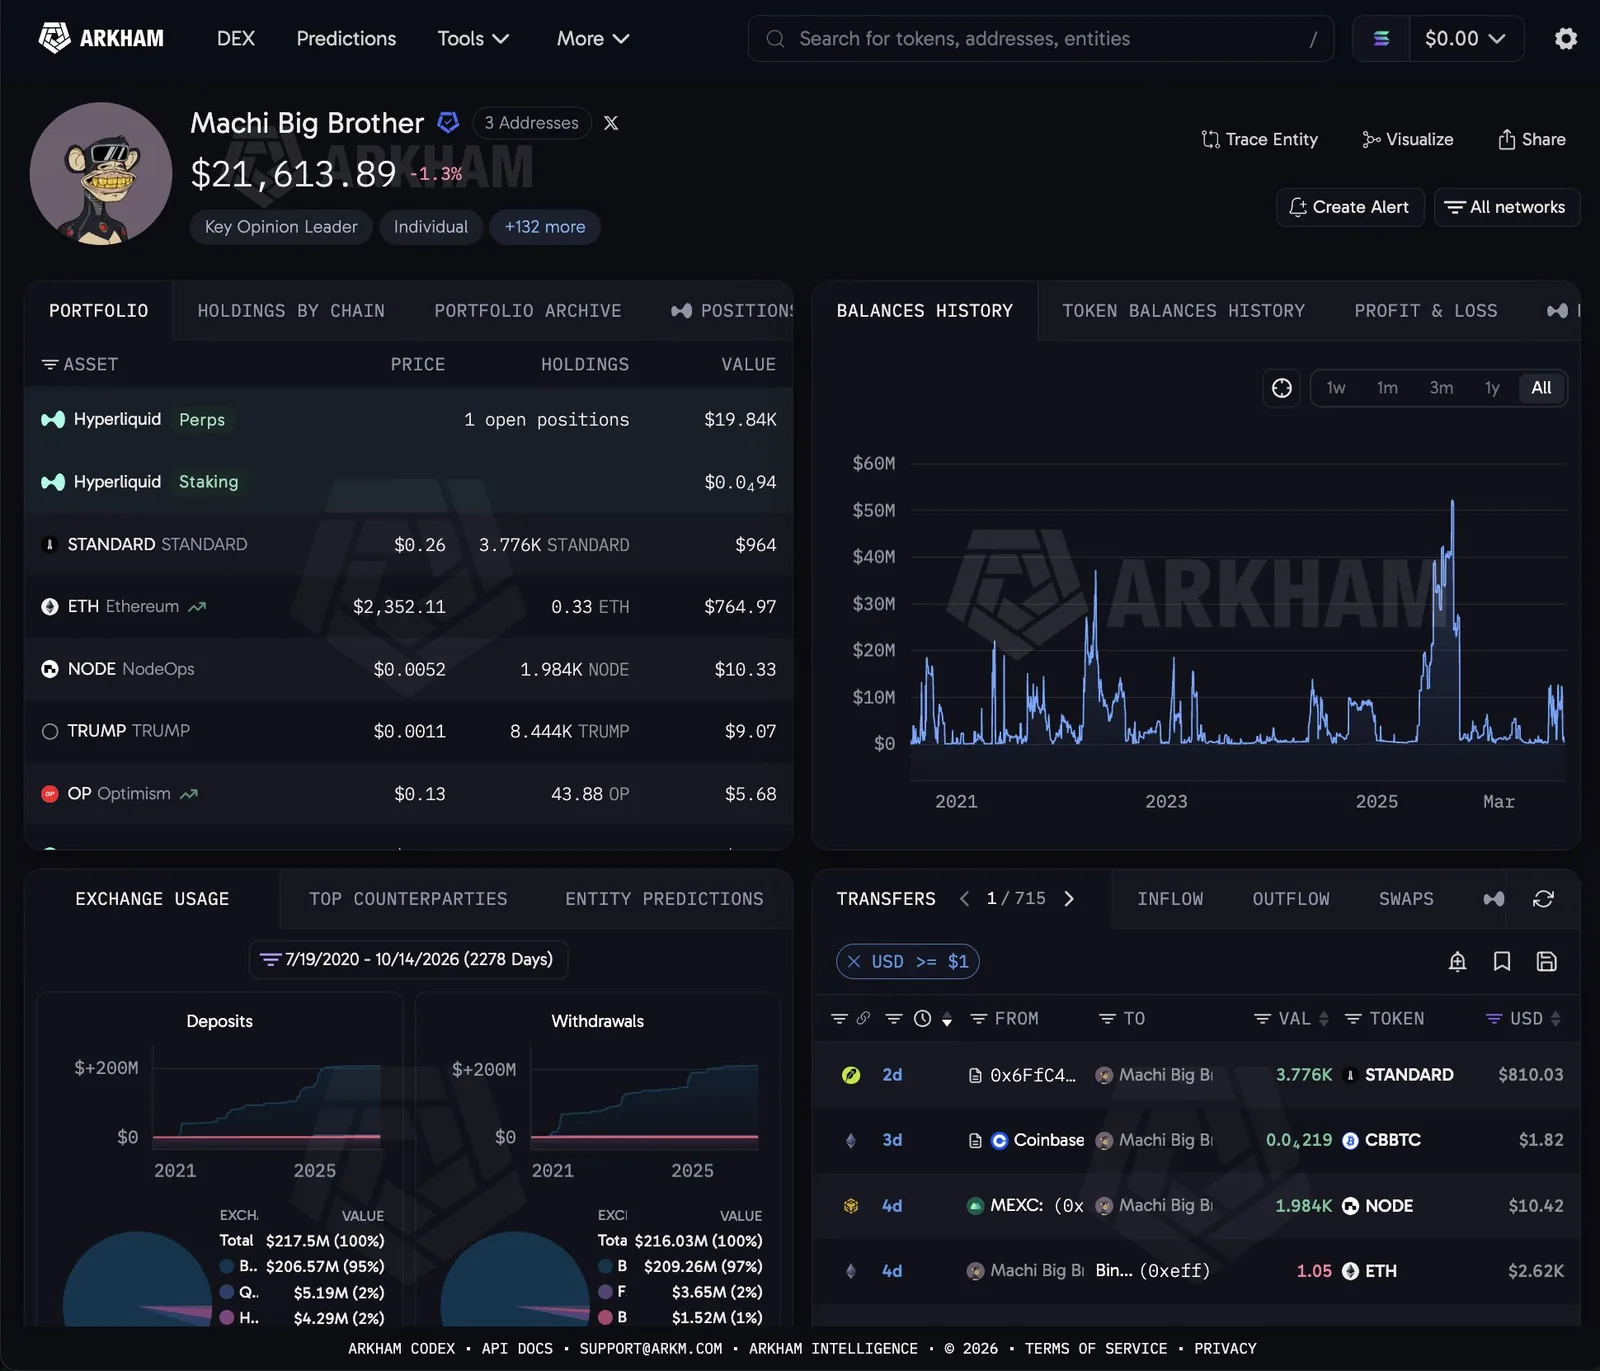Screen dimensions: 1600x1371
Task: Click the Solana network icon beside $0.00
Action: pyautogui.click(x=1381, y=38)
